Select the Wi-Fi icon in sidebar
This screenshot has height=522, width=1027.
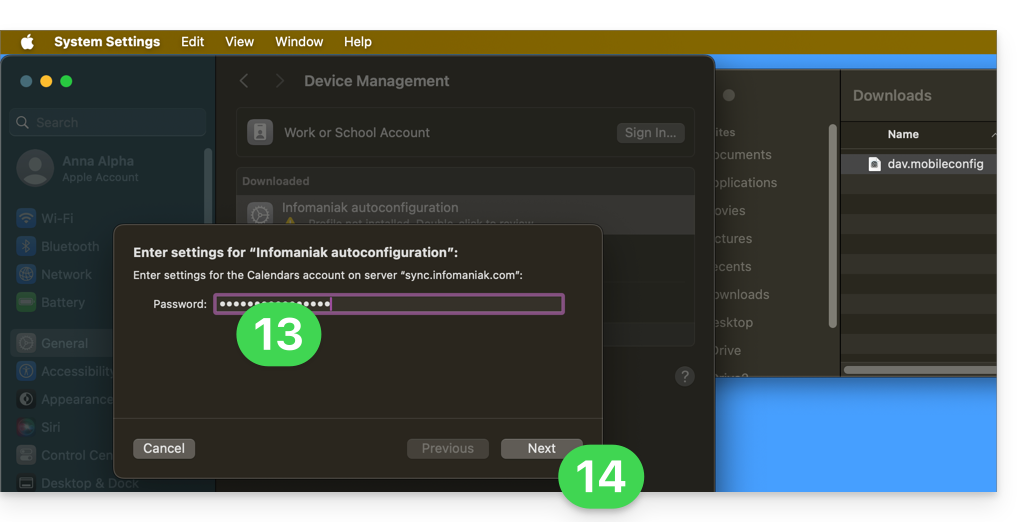[26, 218]
